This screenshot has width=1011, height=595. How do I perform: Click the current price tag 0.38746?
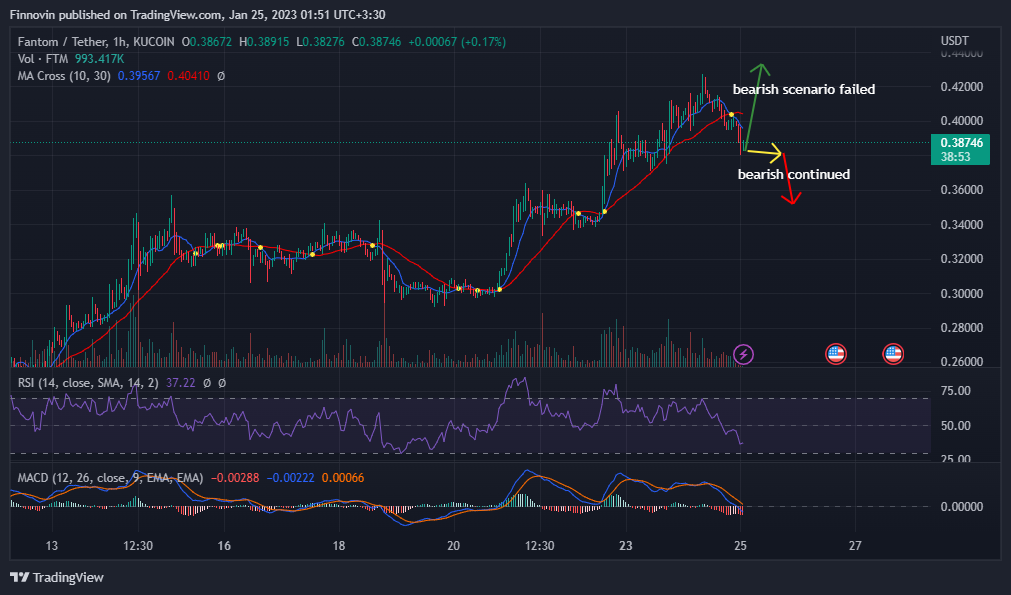960,150
